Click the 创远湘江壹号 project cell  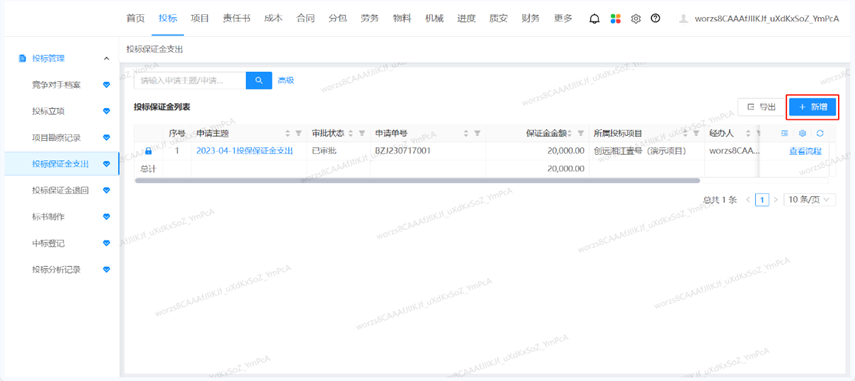640,150
